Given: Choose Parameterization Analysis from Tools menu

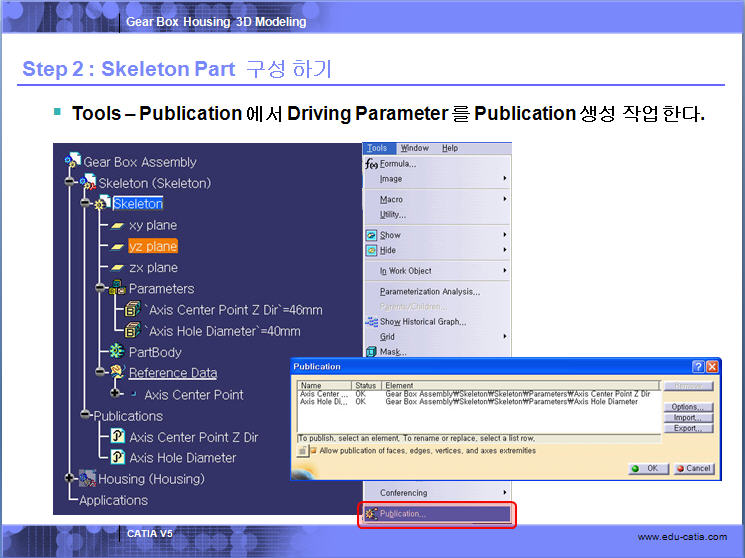Looking at the screenshot, I should (x=429, y=292).
